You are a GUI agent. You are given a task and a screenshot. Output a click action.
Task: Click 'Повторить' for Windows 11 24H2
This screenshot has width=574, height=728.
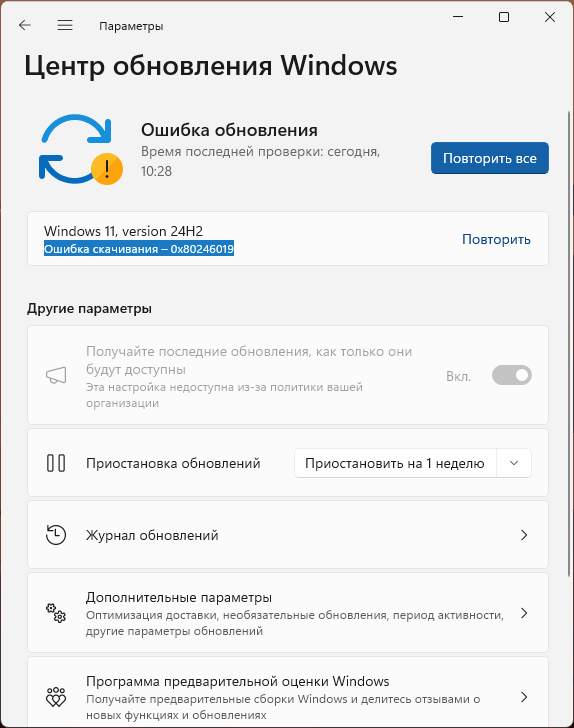496,240
